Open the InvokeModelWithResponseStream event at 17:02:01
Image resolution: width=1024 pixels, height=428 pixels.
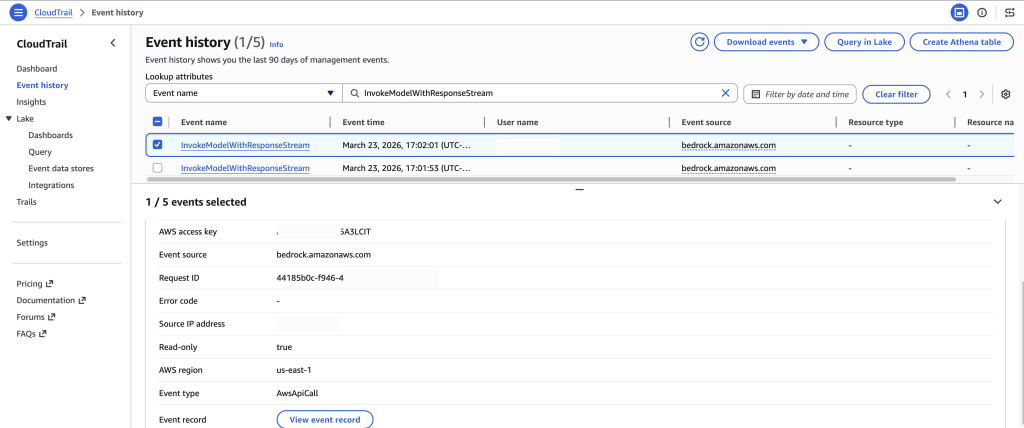[x=245, y=145]
